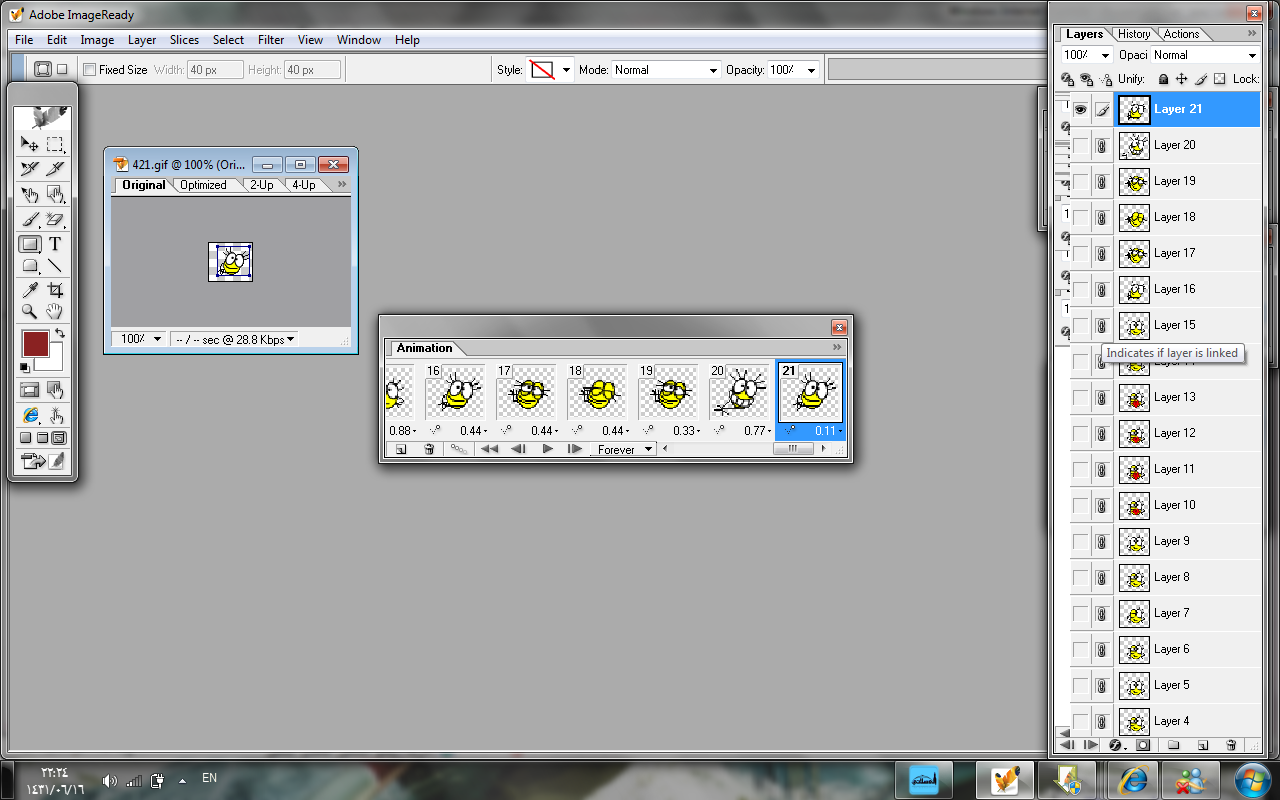Play the animation
Image resolution: width=1280 pixels, height=800 pixels.
(x=547, y=449)
